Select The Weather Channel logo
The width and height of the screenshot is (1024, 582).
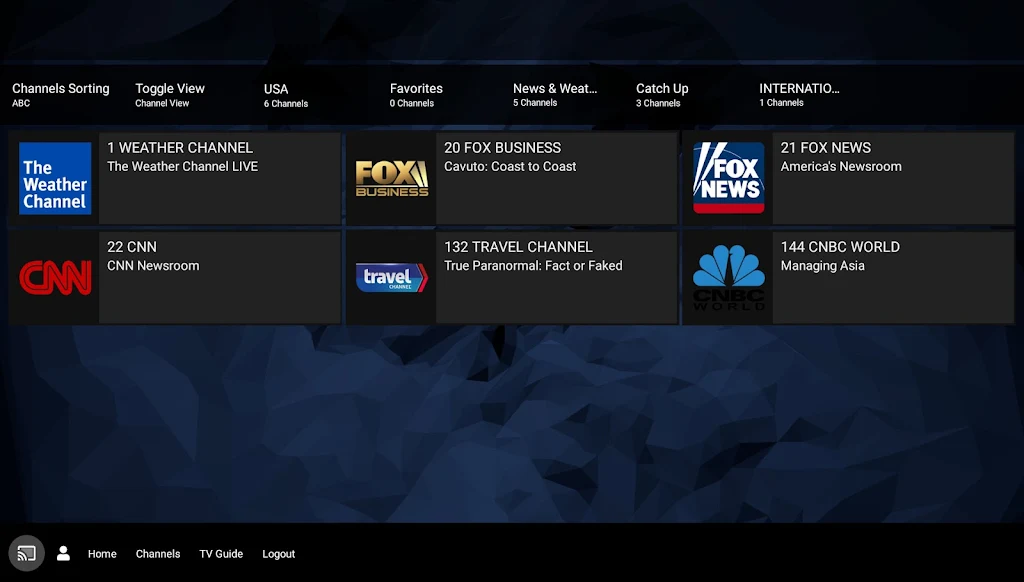pos(55,178)
